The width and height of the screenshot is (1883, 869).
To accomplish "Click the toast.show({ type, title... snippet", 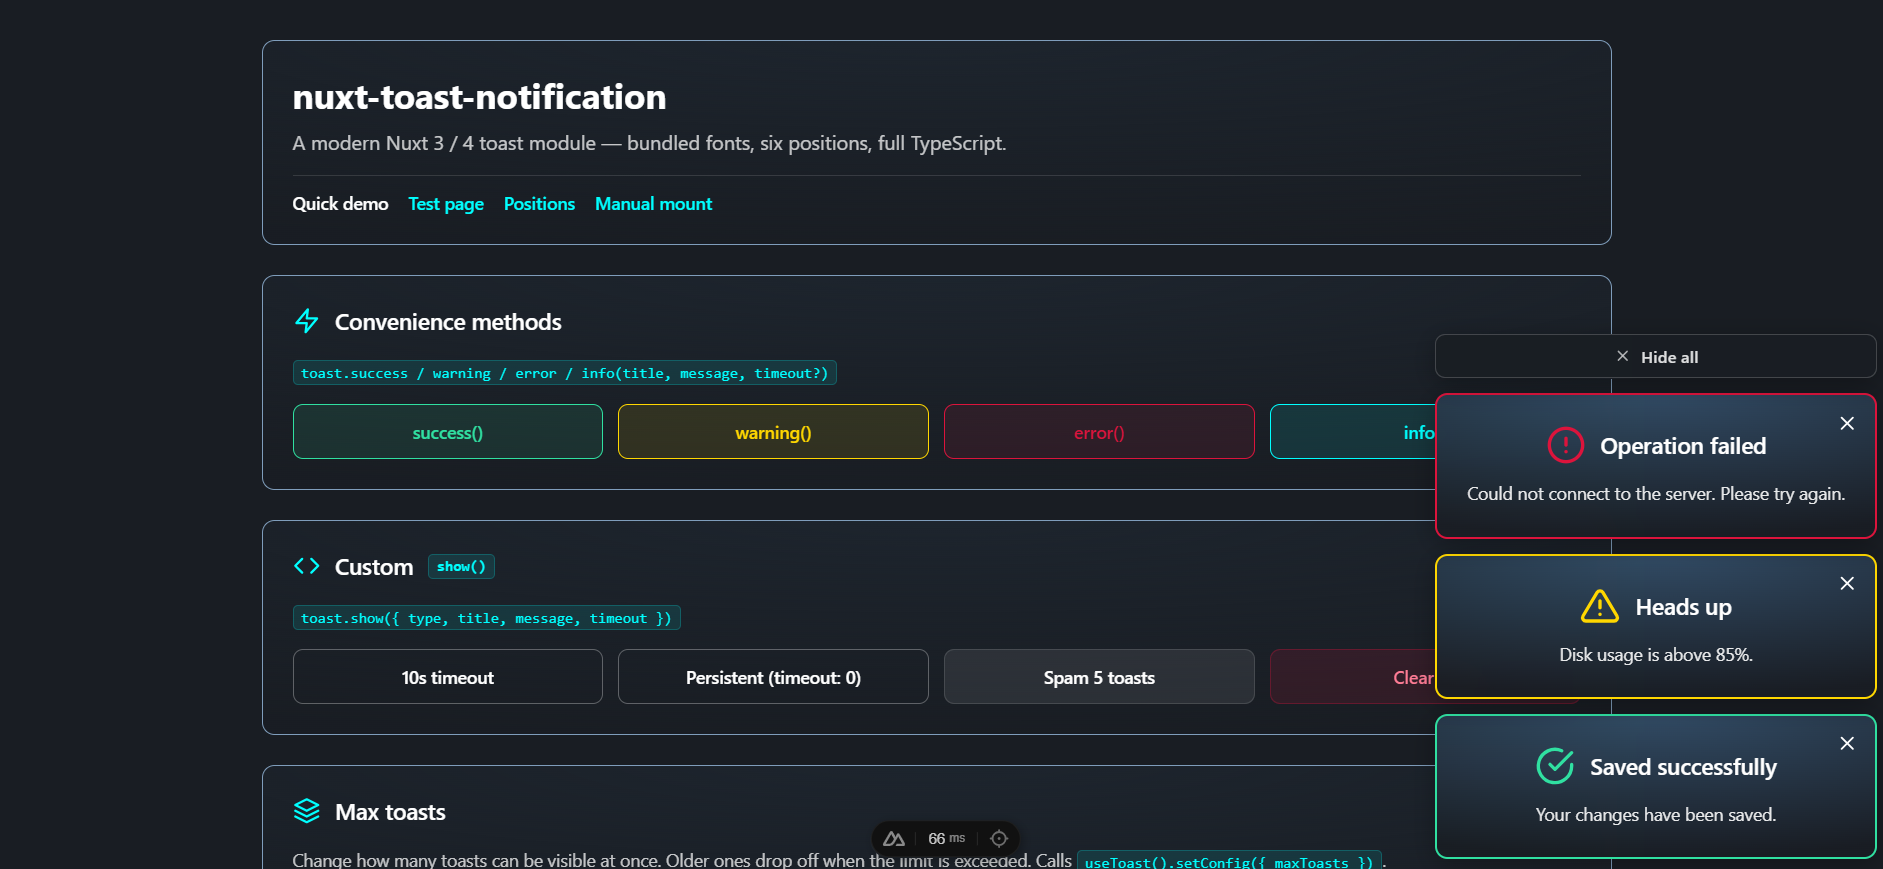I will [x=486, y=618].
